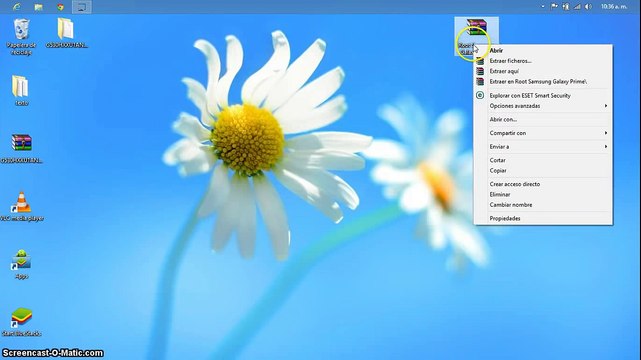Open Internet Explorer from the taskbar
The width and height of the screenshot is (641, 360).
click(16, 7)
